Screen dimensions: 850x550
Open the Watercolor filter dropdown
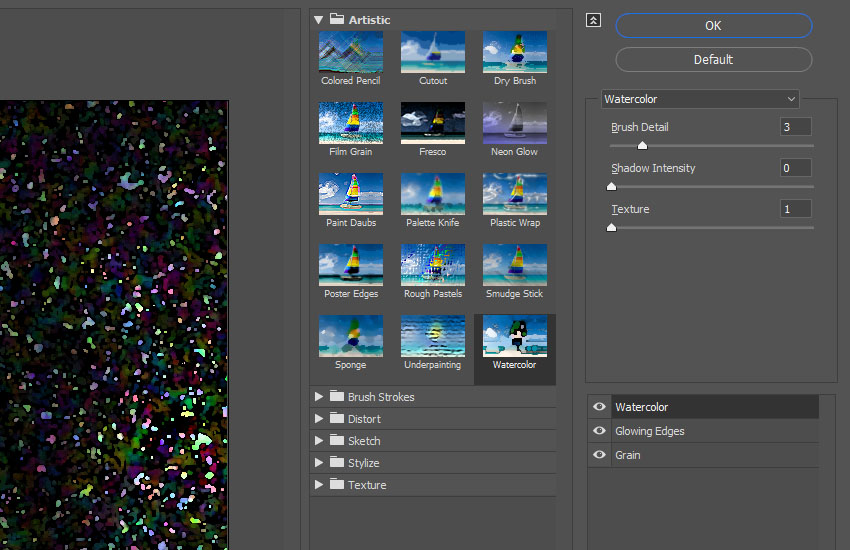coord(700,99)
